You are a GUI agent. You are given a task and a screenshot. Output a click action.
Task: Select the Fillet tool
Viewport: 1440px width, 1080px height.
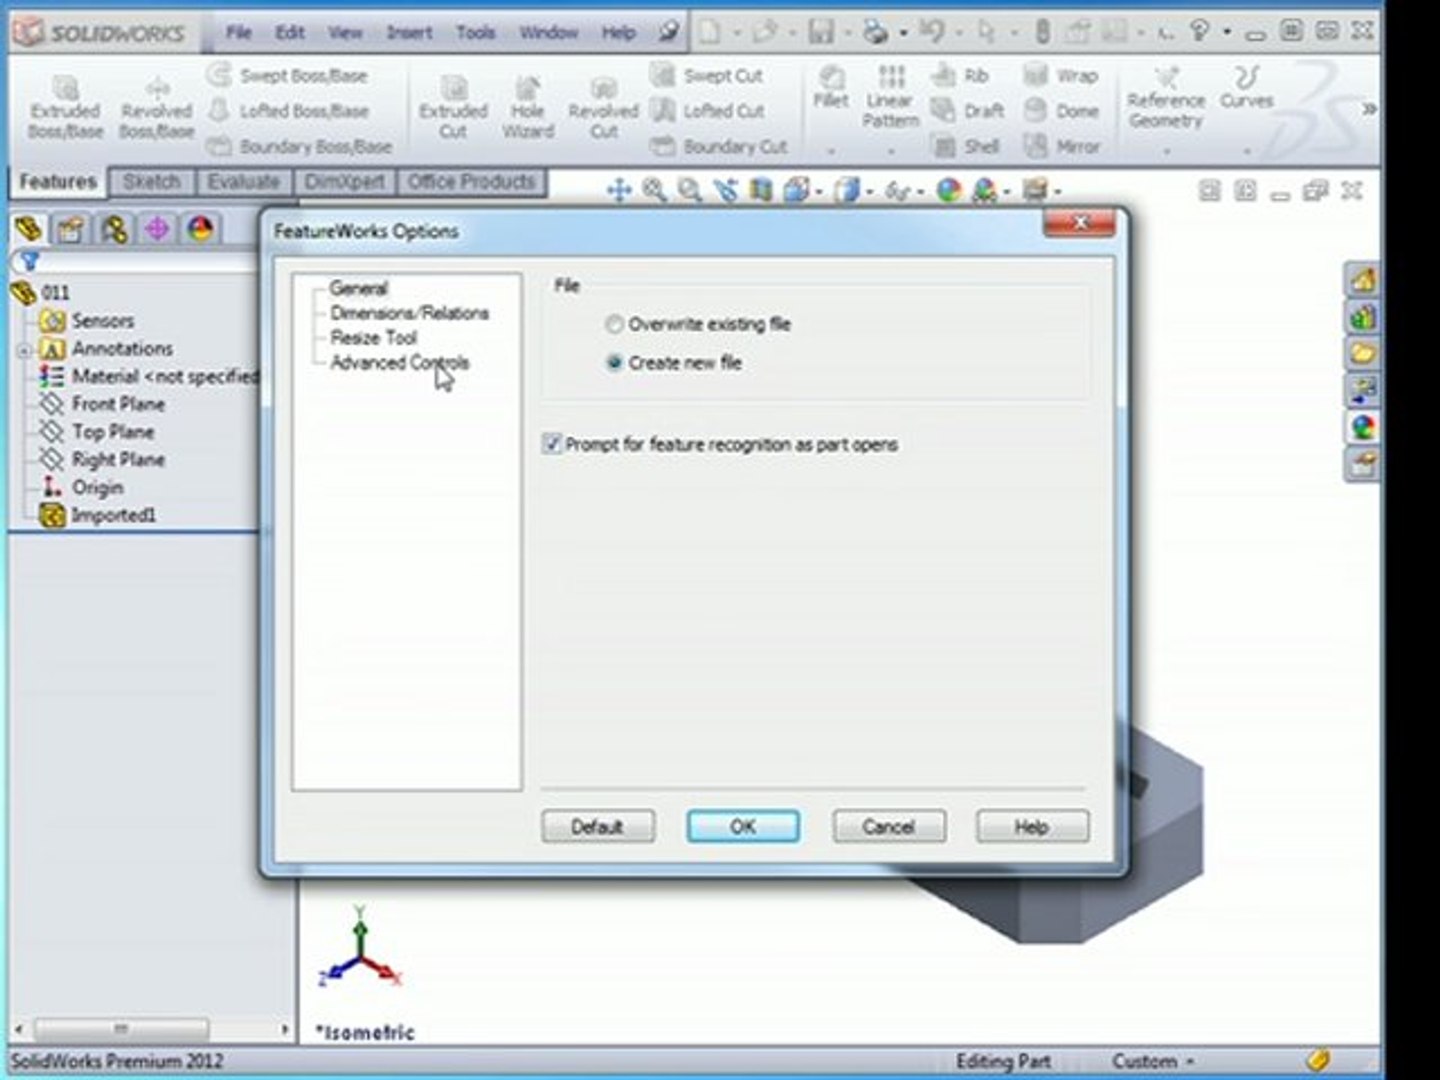(x=830, y=87)
